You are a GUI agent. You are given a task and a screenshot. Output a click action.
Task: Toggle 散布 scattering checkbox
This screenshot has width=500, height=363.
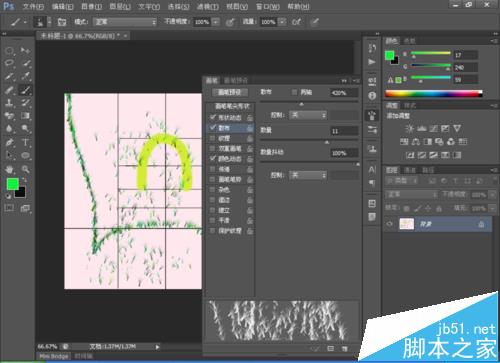tap(213, 128)
